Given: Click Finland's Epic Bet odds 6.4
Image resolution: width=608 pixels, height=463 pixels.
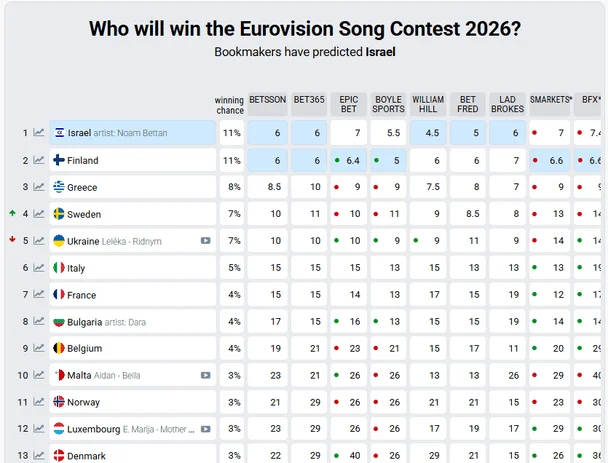Looking at the screenshot, I should click(352, 160).
